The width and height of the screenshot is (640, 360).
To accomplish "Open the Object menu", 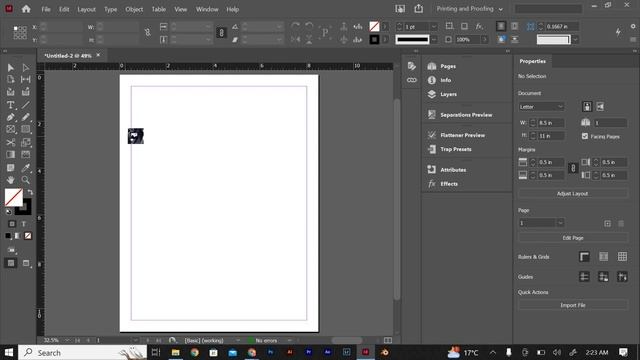I will tap(134, 9).
